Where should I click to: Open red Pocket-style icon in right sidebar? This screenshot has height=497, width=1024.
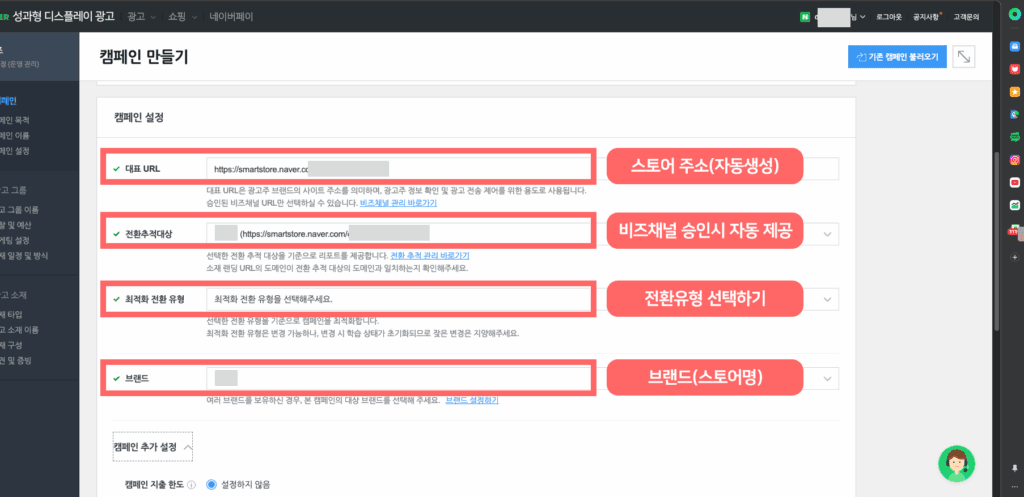point(1014,69)
